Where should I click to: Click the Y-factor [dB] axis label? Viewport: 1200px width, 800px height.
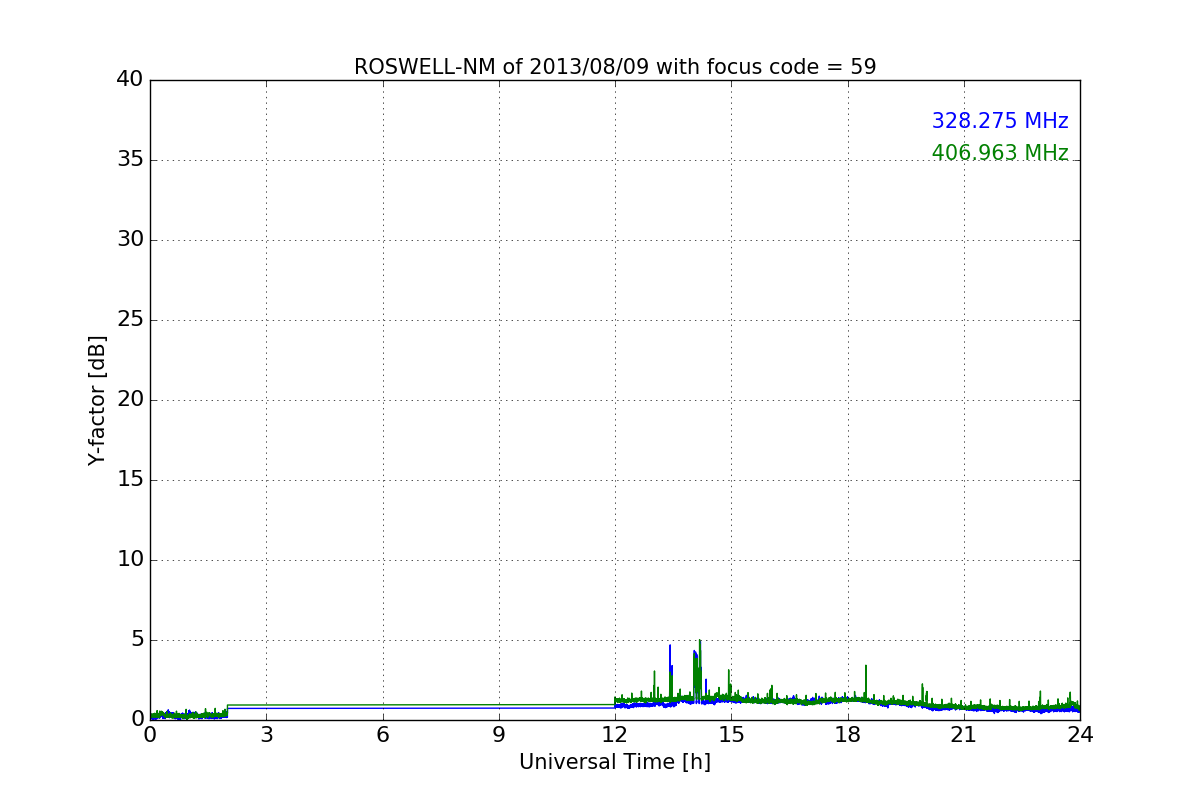[97, 400]
